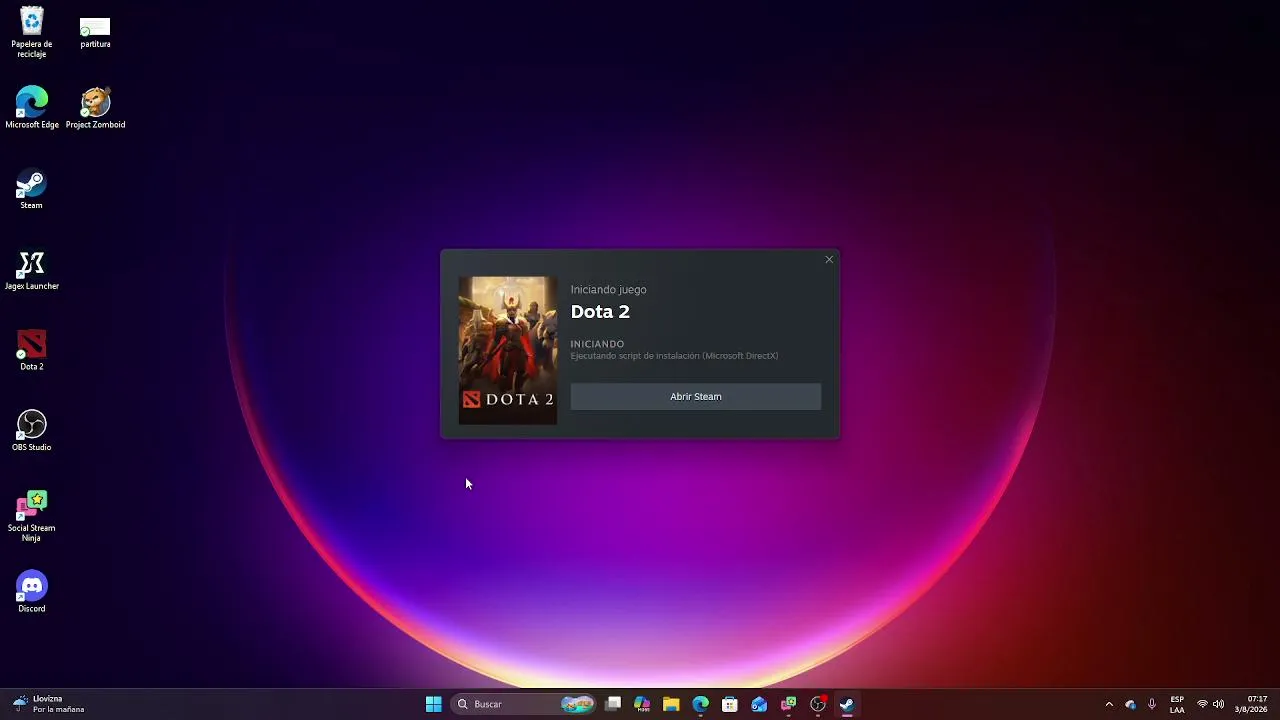This screenshot has height=720, width=1280.
Task: Close the Dota 2 launch dialog
Action: coord(829,260)
